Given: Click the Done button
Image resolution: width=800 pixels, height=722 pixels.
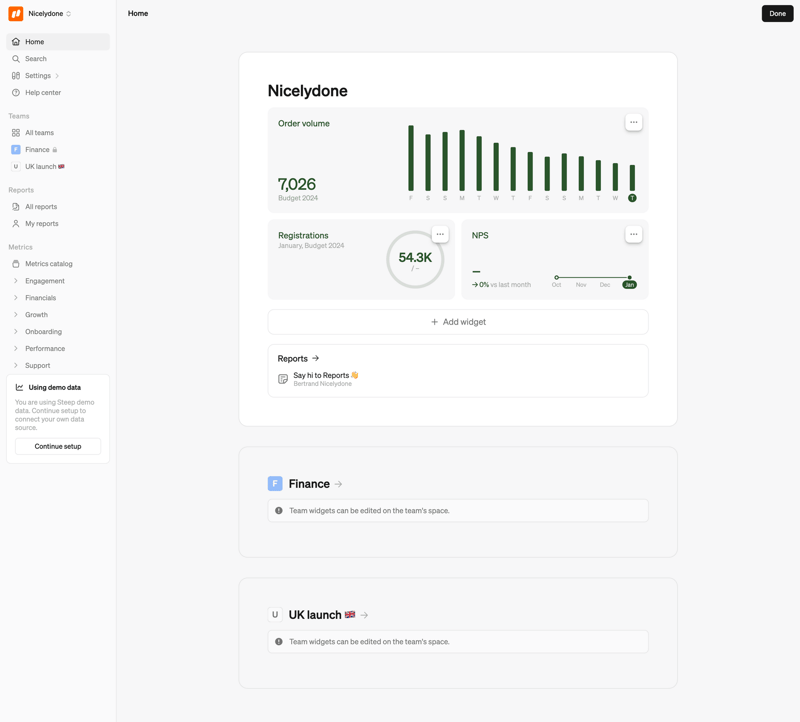Looking at the screenshot, I should [778, 13].
